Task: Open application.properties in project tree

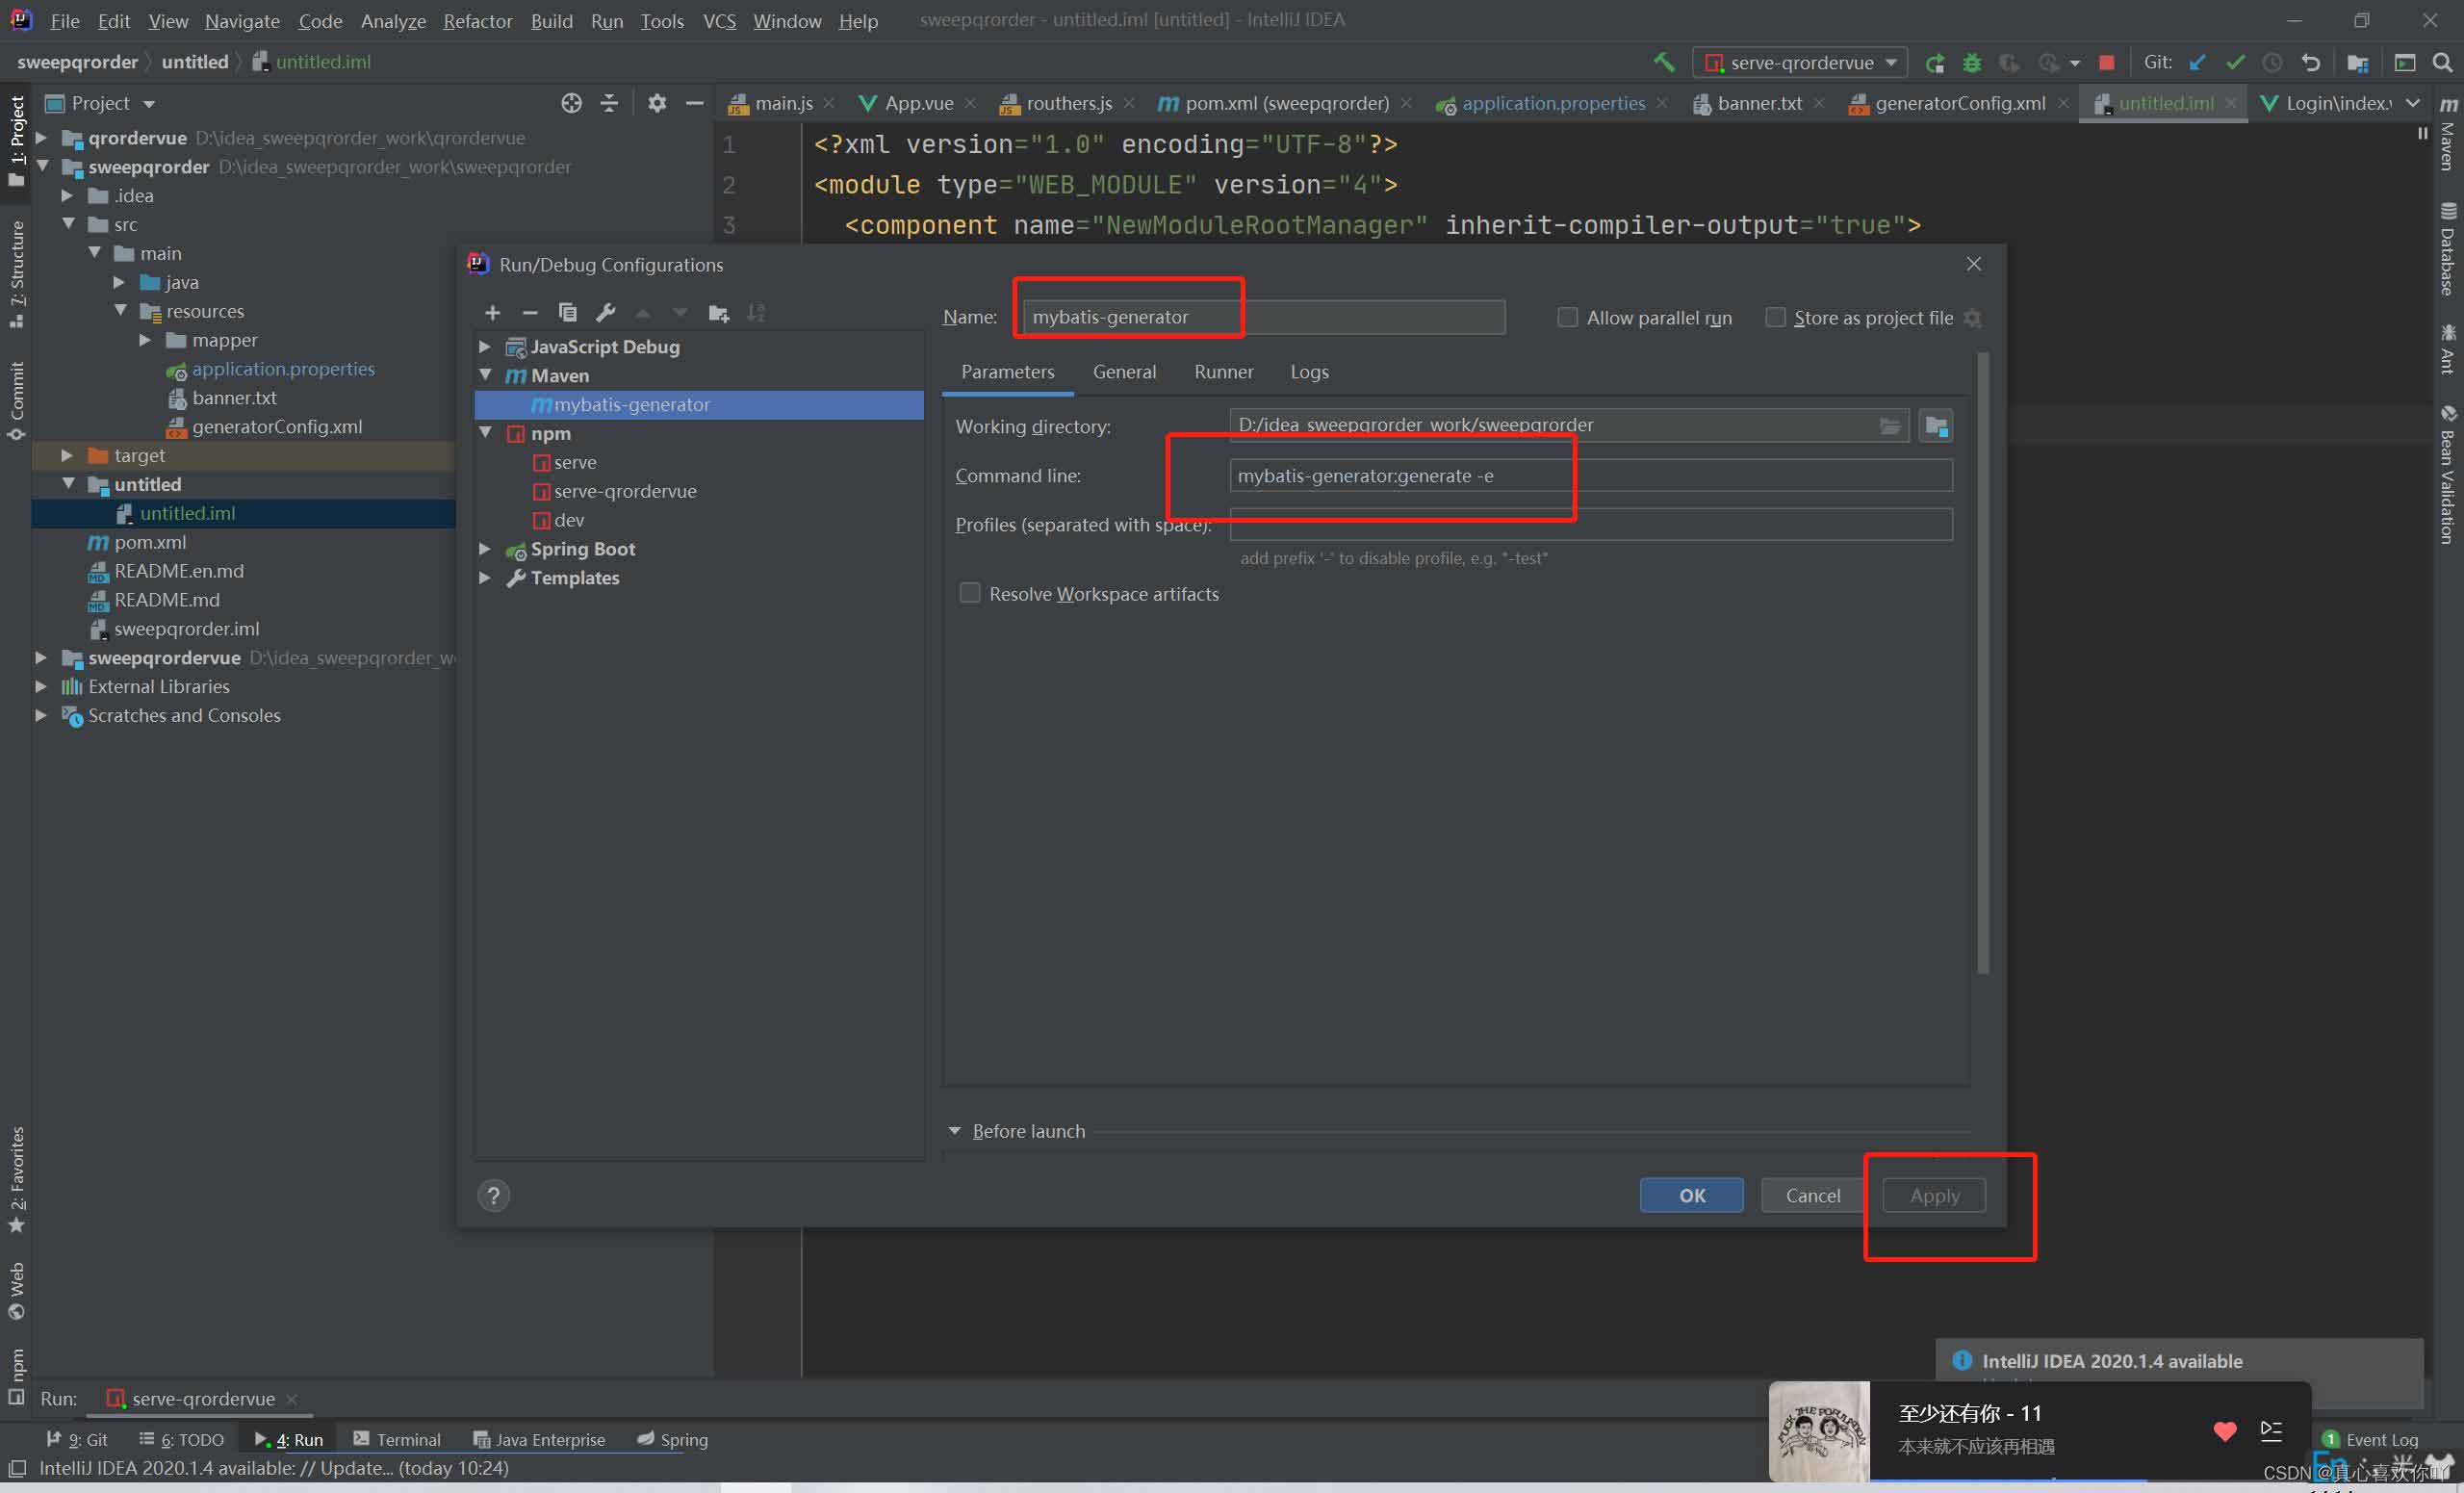Action: click(270, 369)
